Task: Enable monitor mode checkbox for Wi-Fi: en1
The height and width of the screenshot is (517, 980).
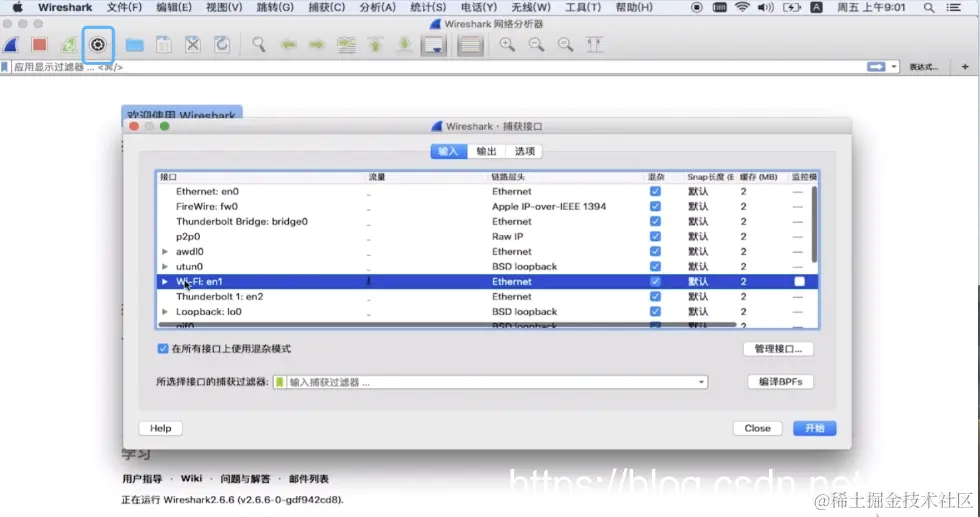Action: click(799, 281)
